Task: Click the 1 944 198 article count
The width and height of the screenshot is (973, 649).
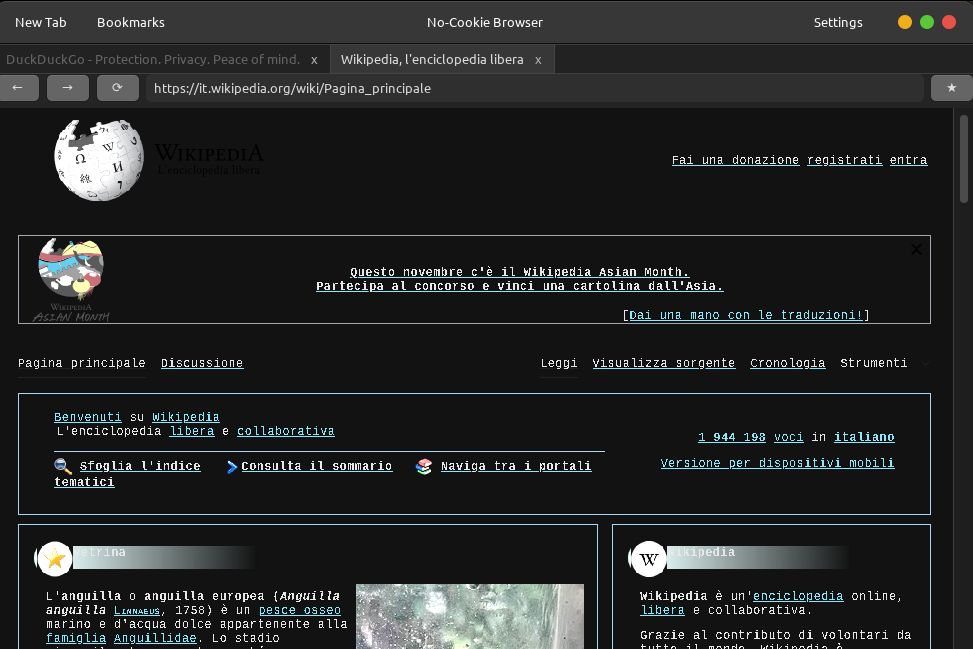Action: coord(732,437)
